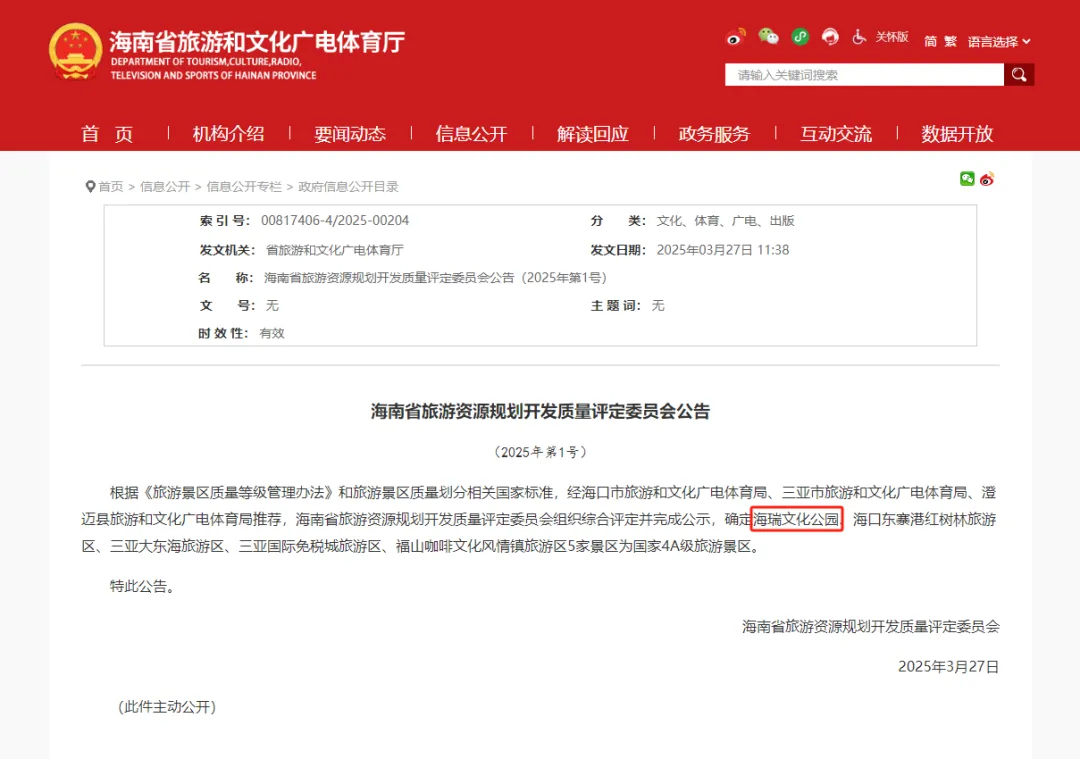Click the 首页 breadcrumb link

(x=111, y=187)
